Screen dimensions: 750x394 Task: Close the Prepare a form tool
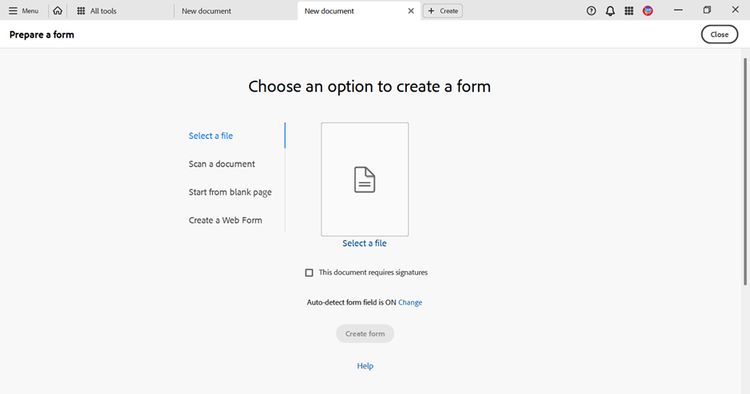[x=719, y=34]
